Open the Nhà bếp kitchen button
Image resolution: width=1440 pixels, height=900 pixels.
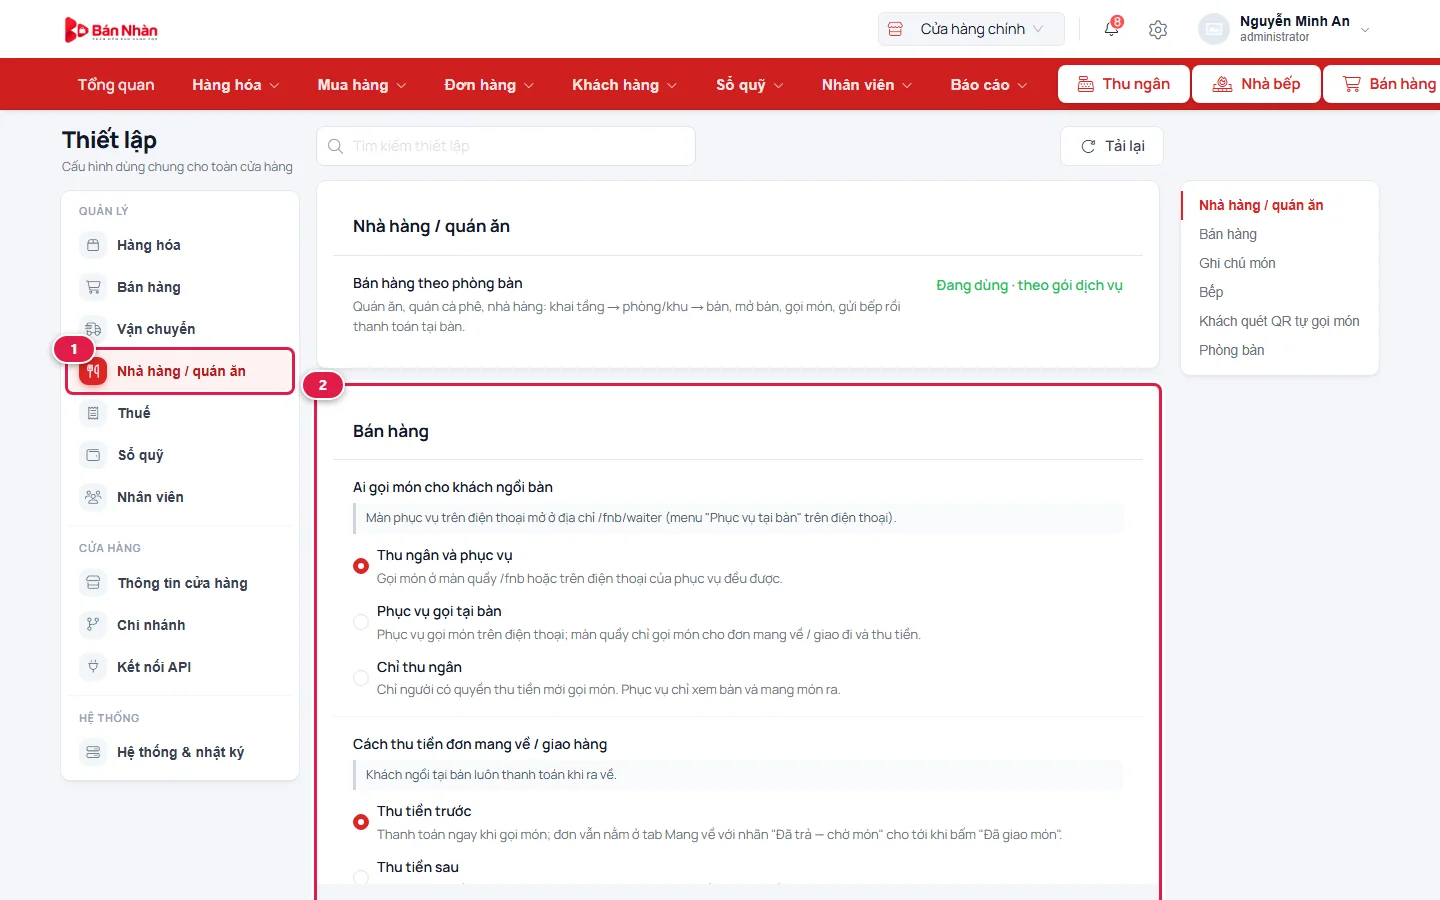[1257, 84]
